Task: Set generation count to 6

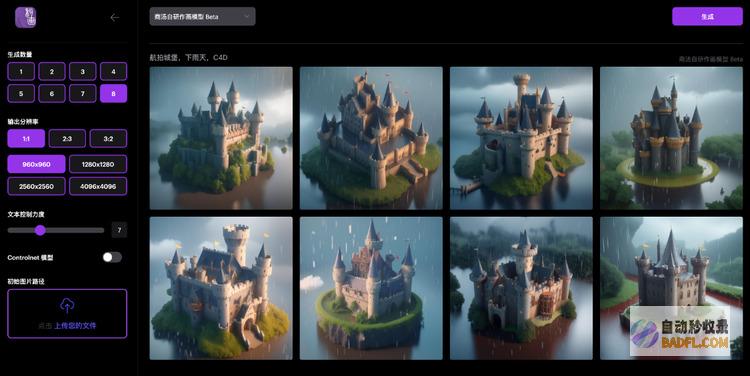Action: pos(52,93)
